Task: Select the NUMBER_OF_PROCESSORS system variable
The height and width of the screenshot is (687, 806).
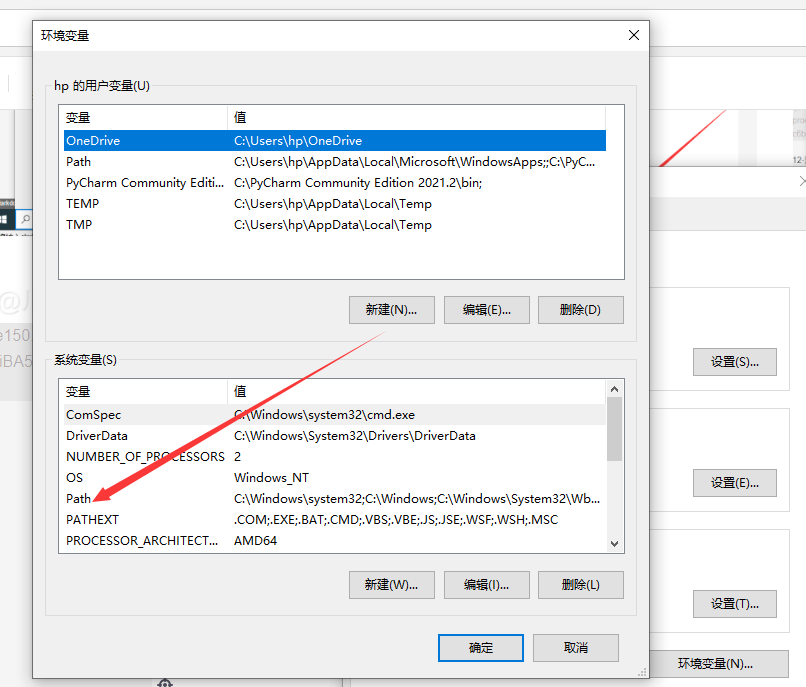Action: tap(335, 457)
